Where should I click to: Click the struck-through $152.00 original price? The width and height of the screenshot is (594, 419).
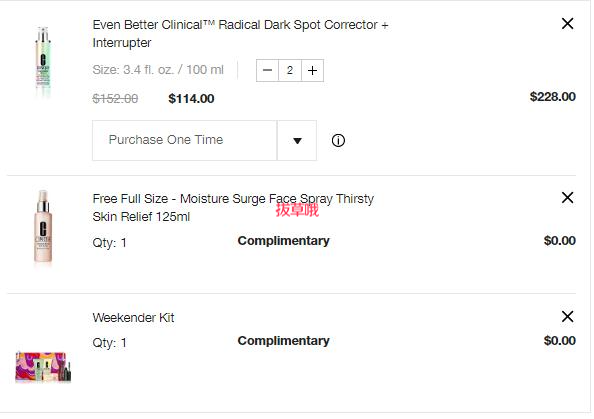pyautogui.click(x=115, y=99)
